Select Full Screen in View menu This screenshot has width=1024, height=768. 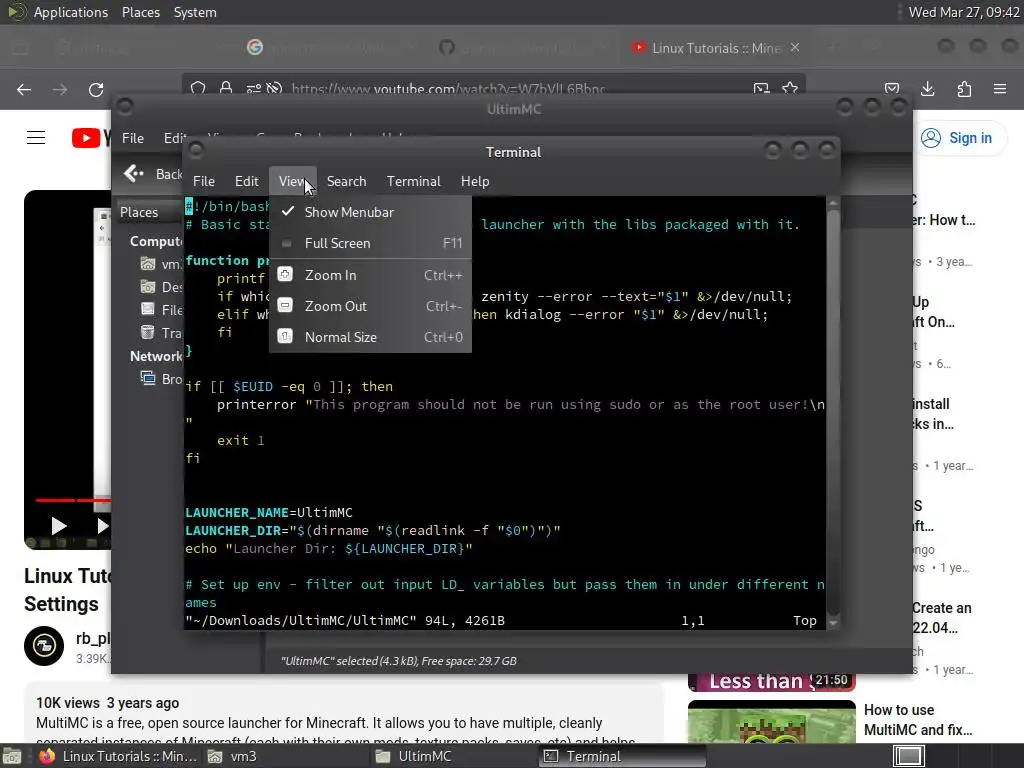pos(370,243)
